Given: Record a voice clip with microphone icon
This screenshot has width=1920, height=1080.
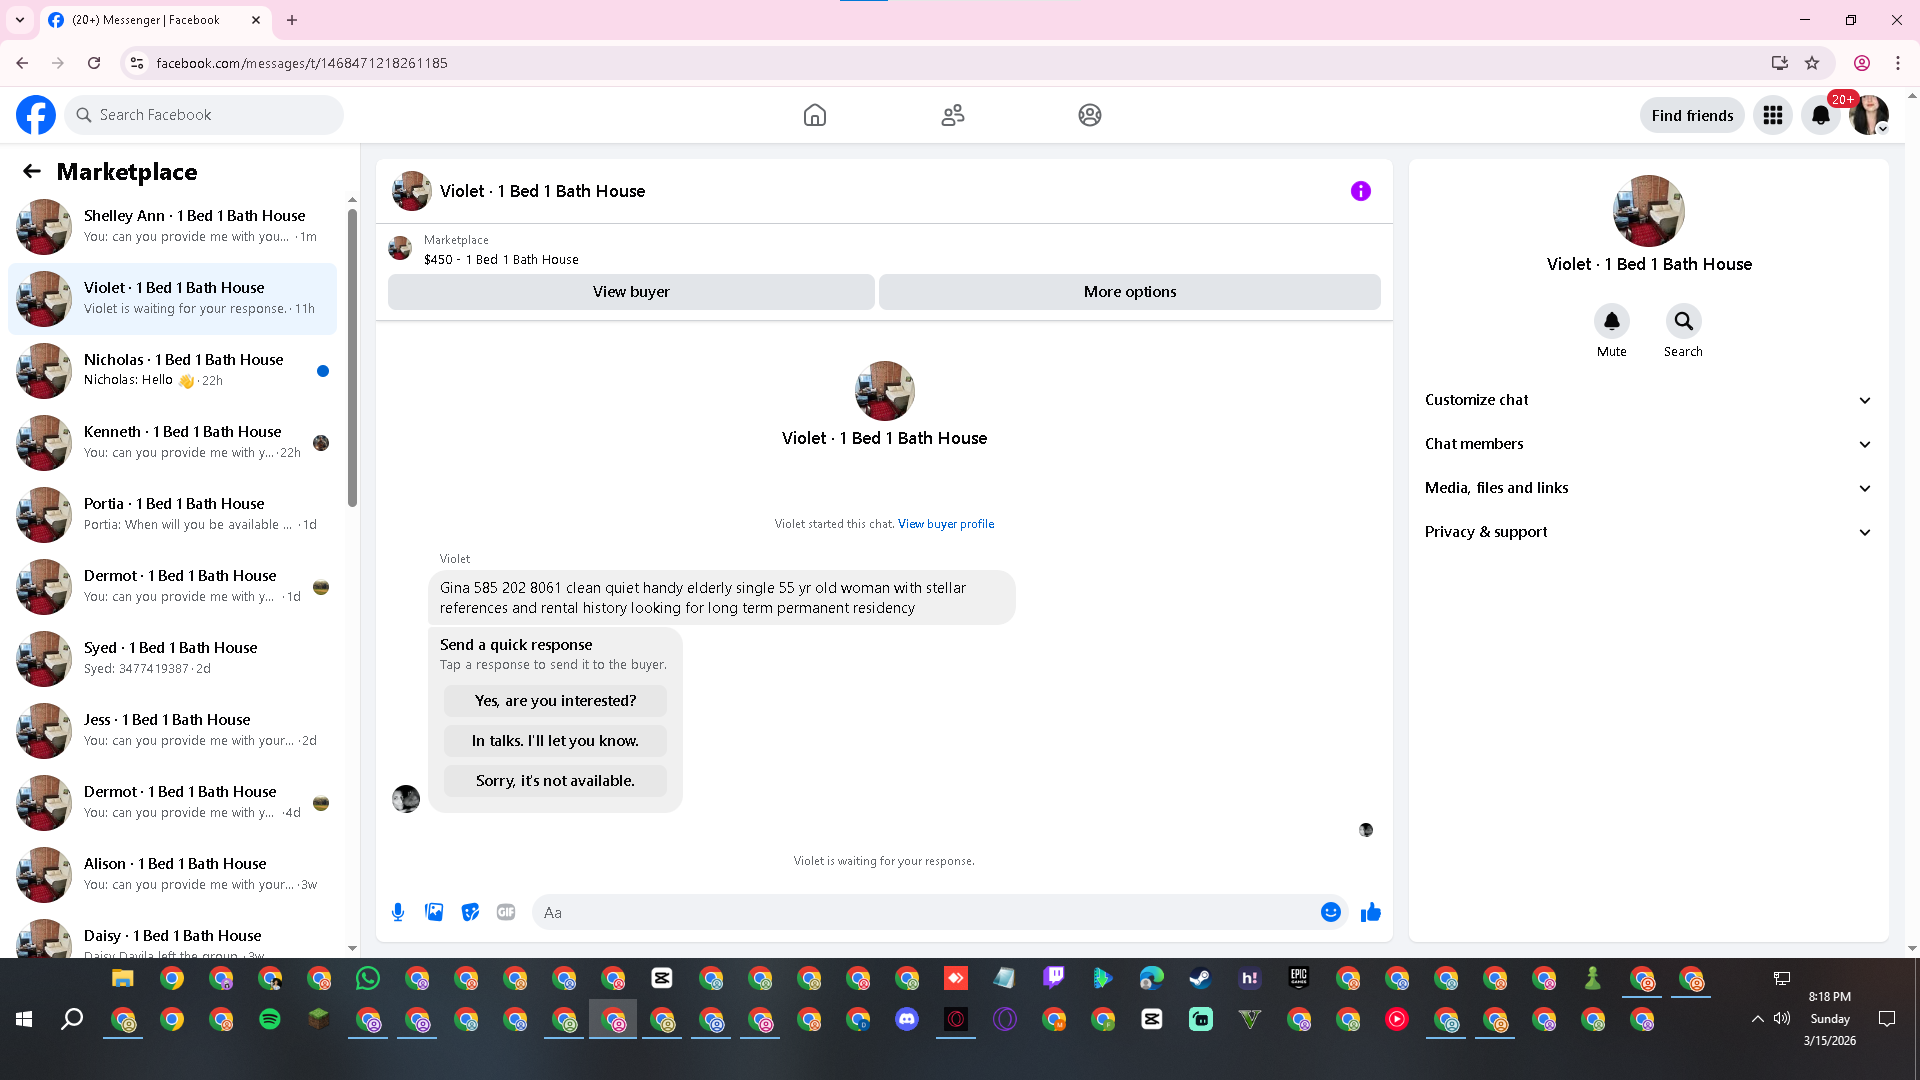Looking at the screenshot, I should [398, 912].
